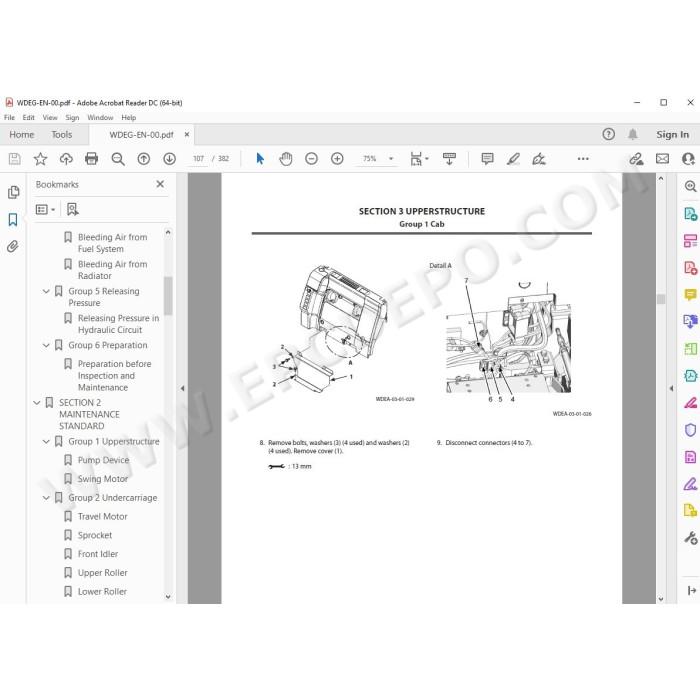Find current bookmark icon
Image resolution: width=700 pixels, height=700 pixels.
click(72, 209)
